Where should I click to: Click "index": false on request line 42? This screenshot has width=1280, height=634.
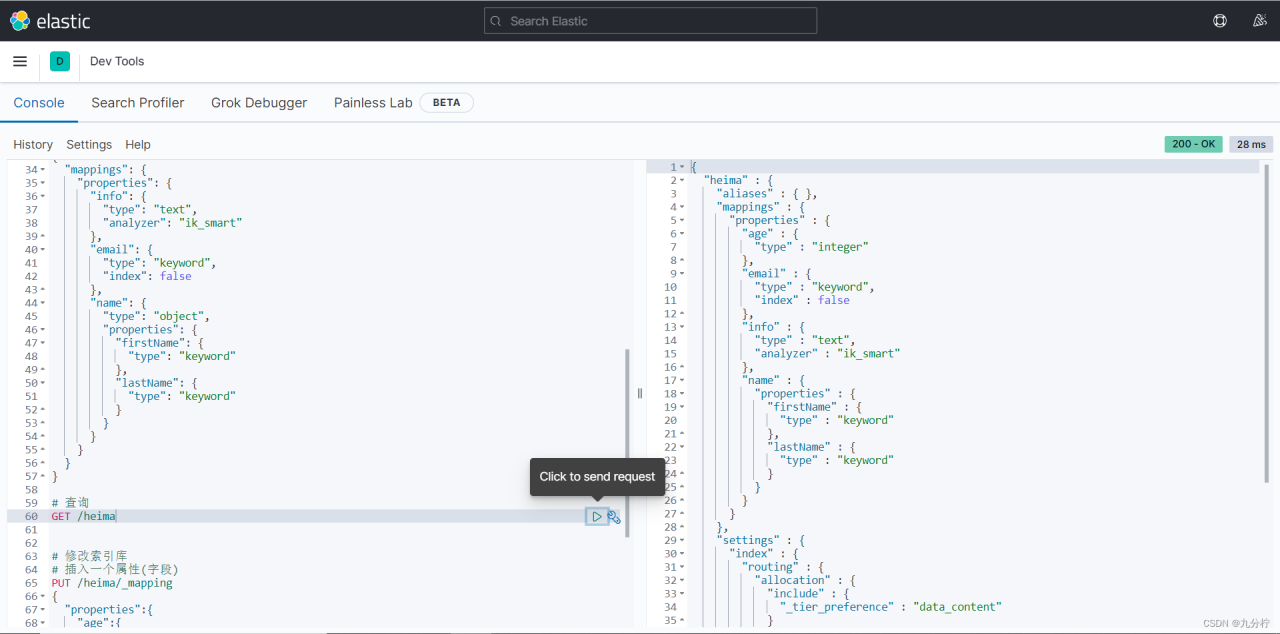point(147,276)
